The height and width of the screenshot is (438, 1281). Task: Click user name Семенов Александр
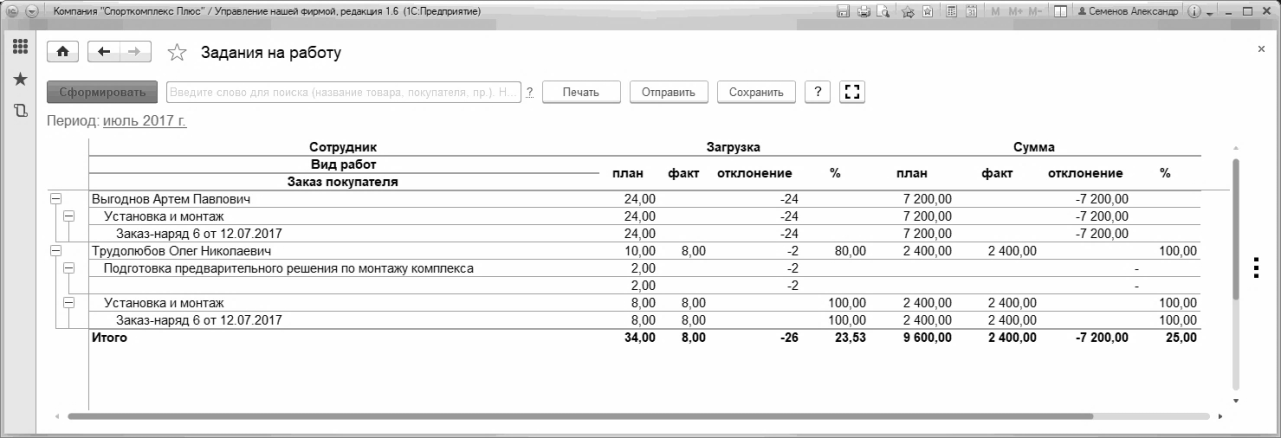point(1128,11)
